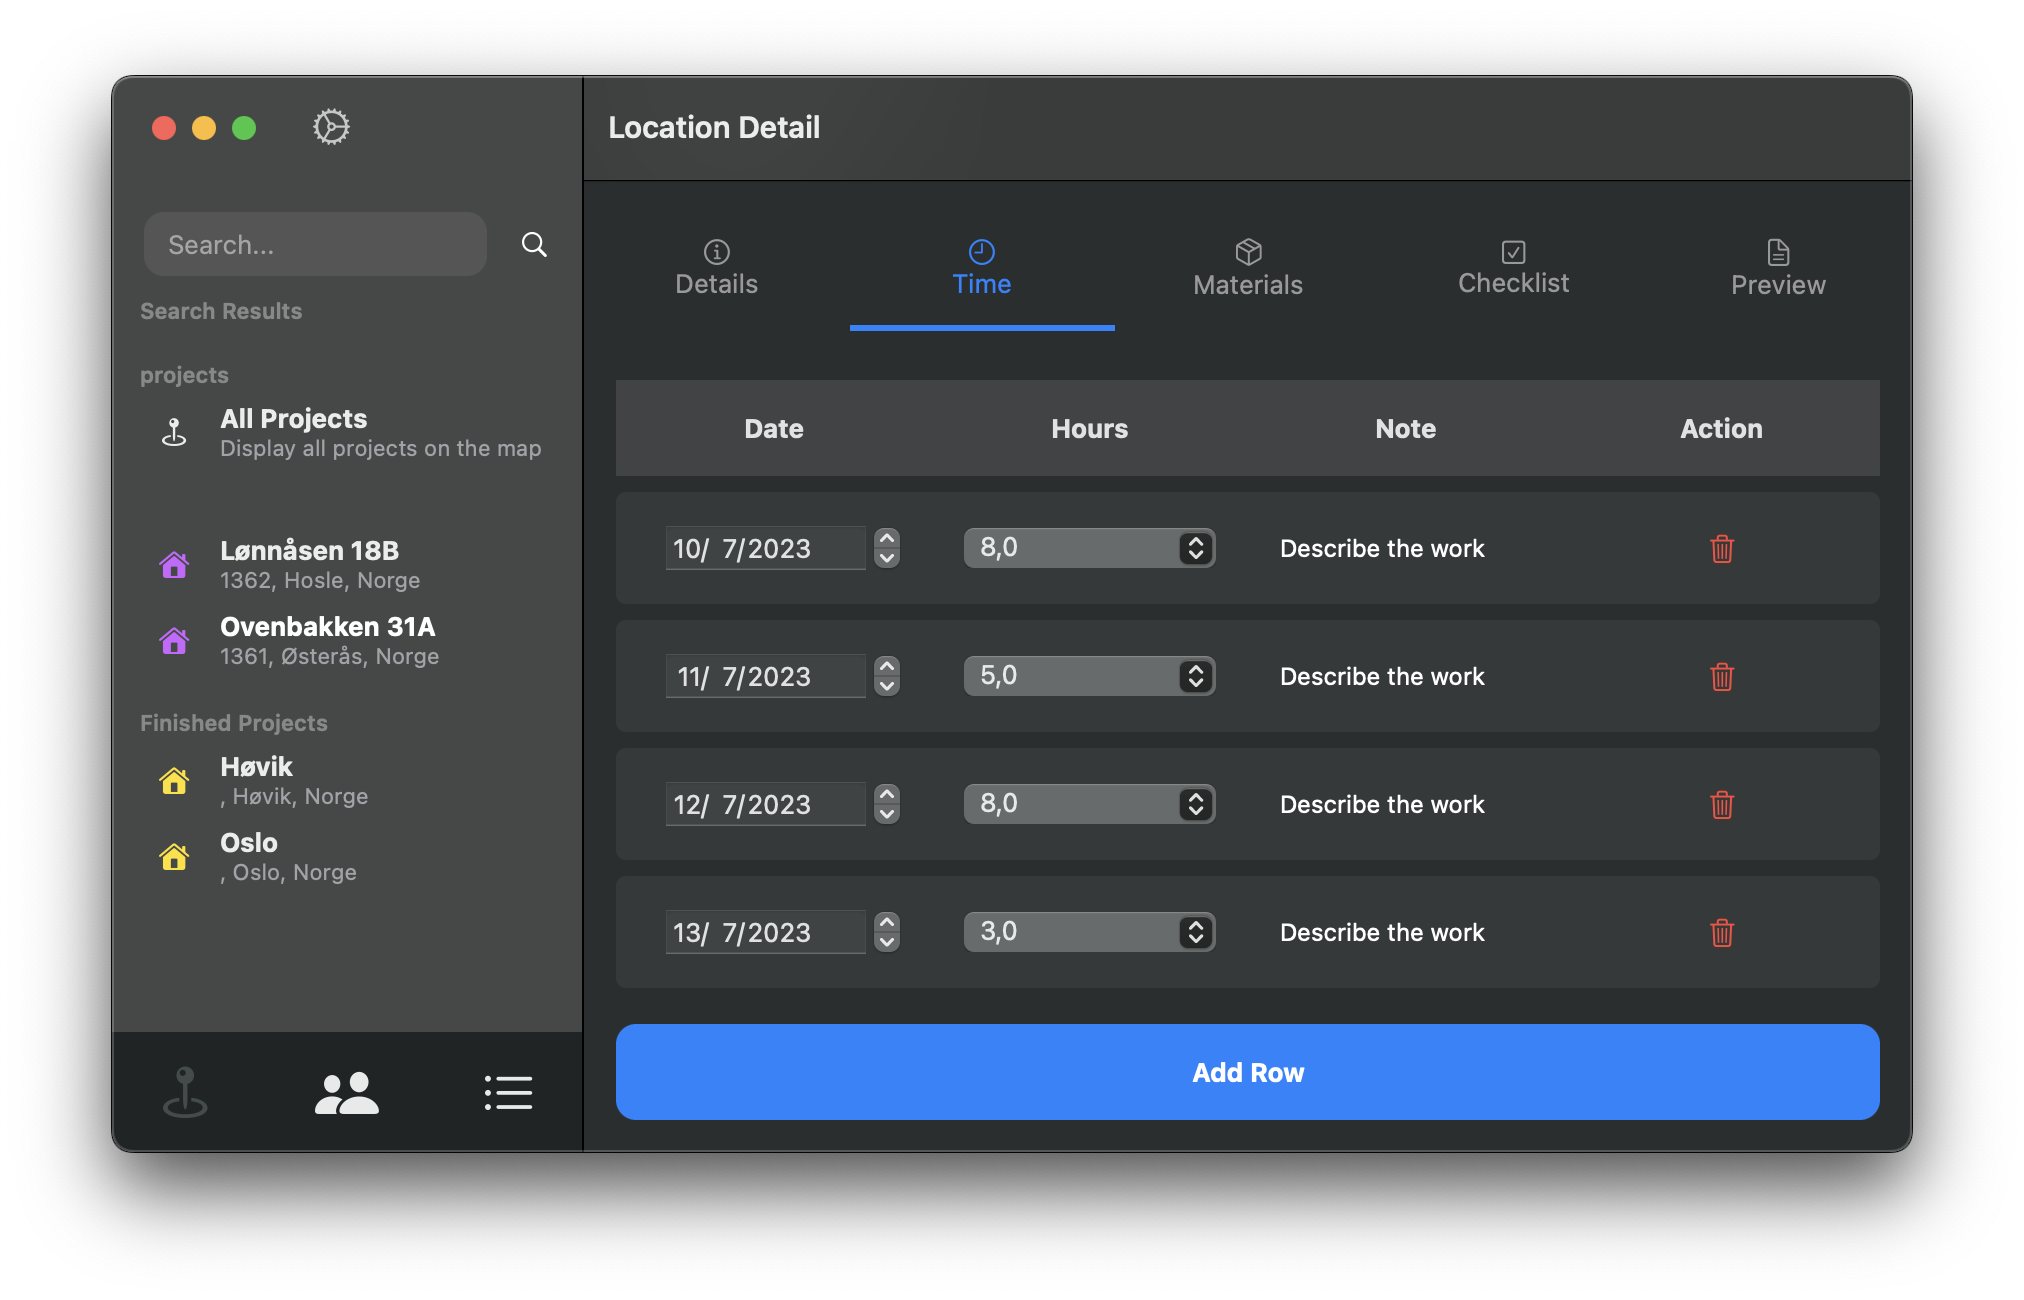Delete the 13/7/2023 time row
The height and width of the screenshot is (1300, 2024).
coord(1721,932)
